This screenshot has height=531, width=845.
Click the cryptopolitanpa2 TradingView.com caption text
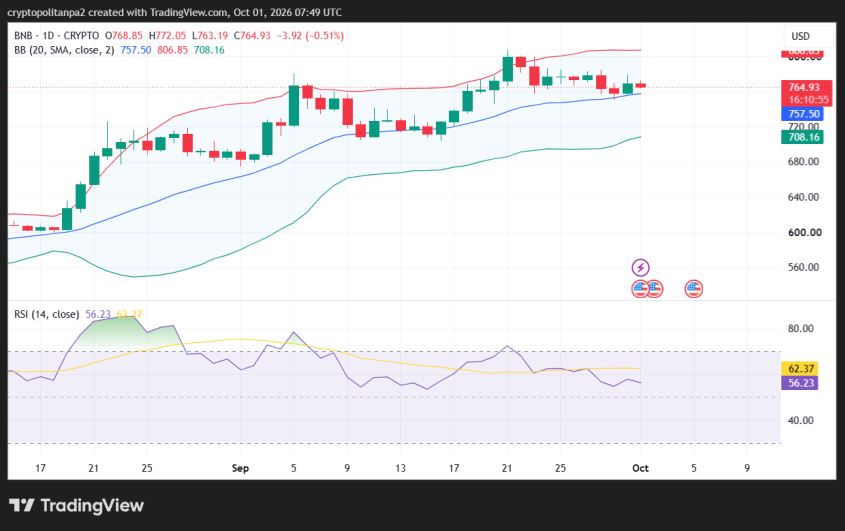(175, 12)
